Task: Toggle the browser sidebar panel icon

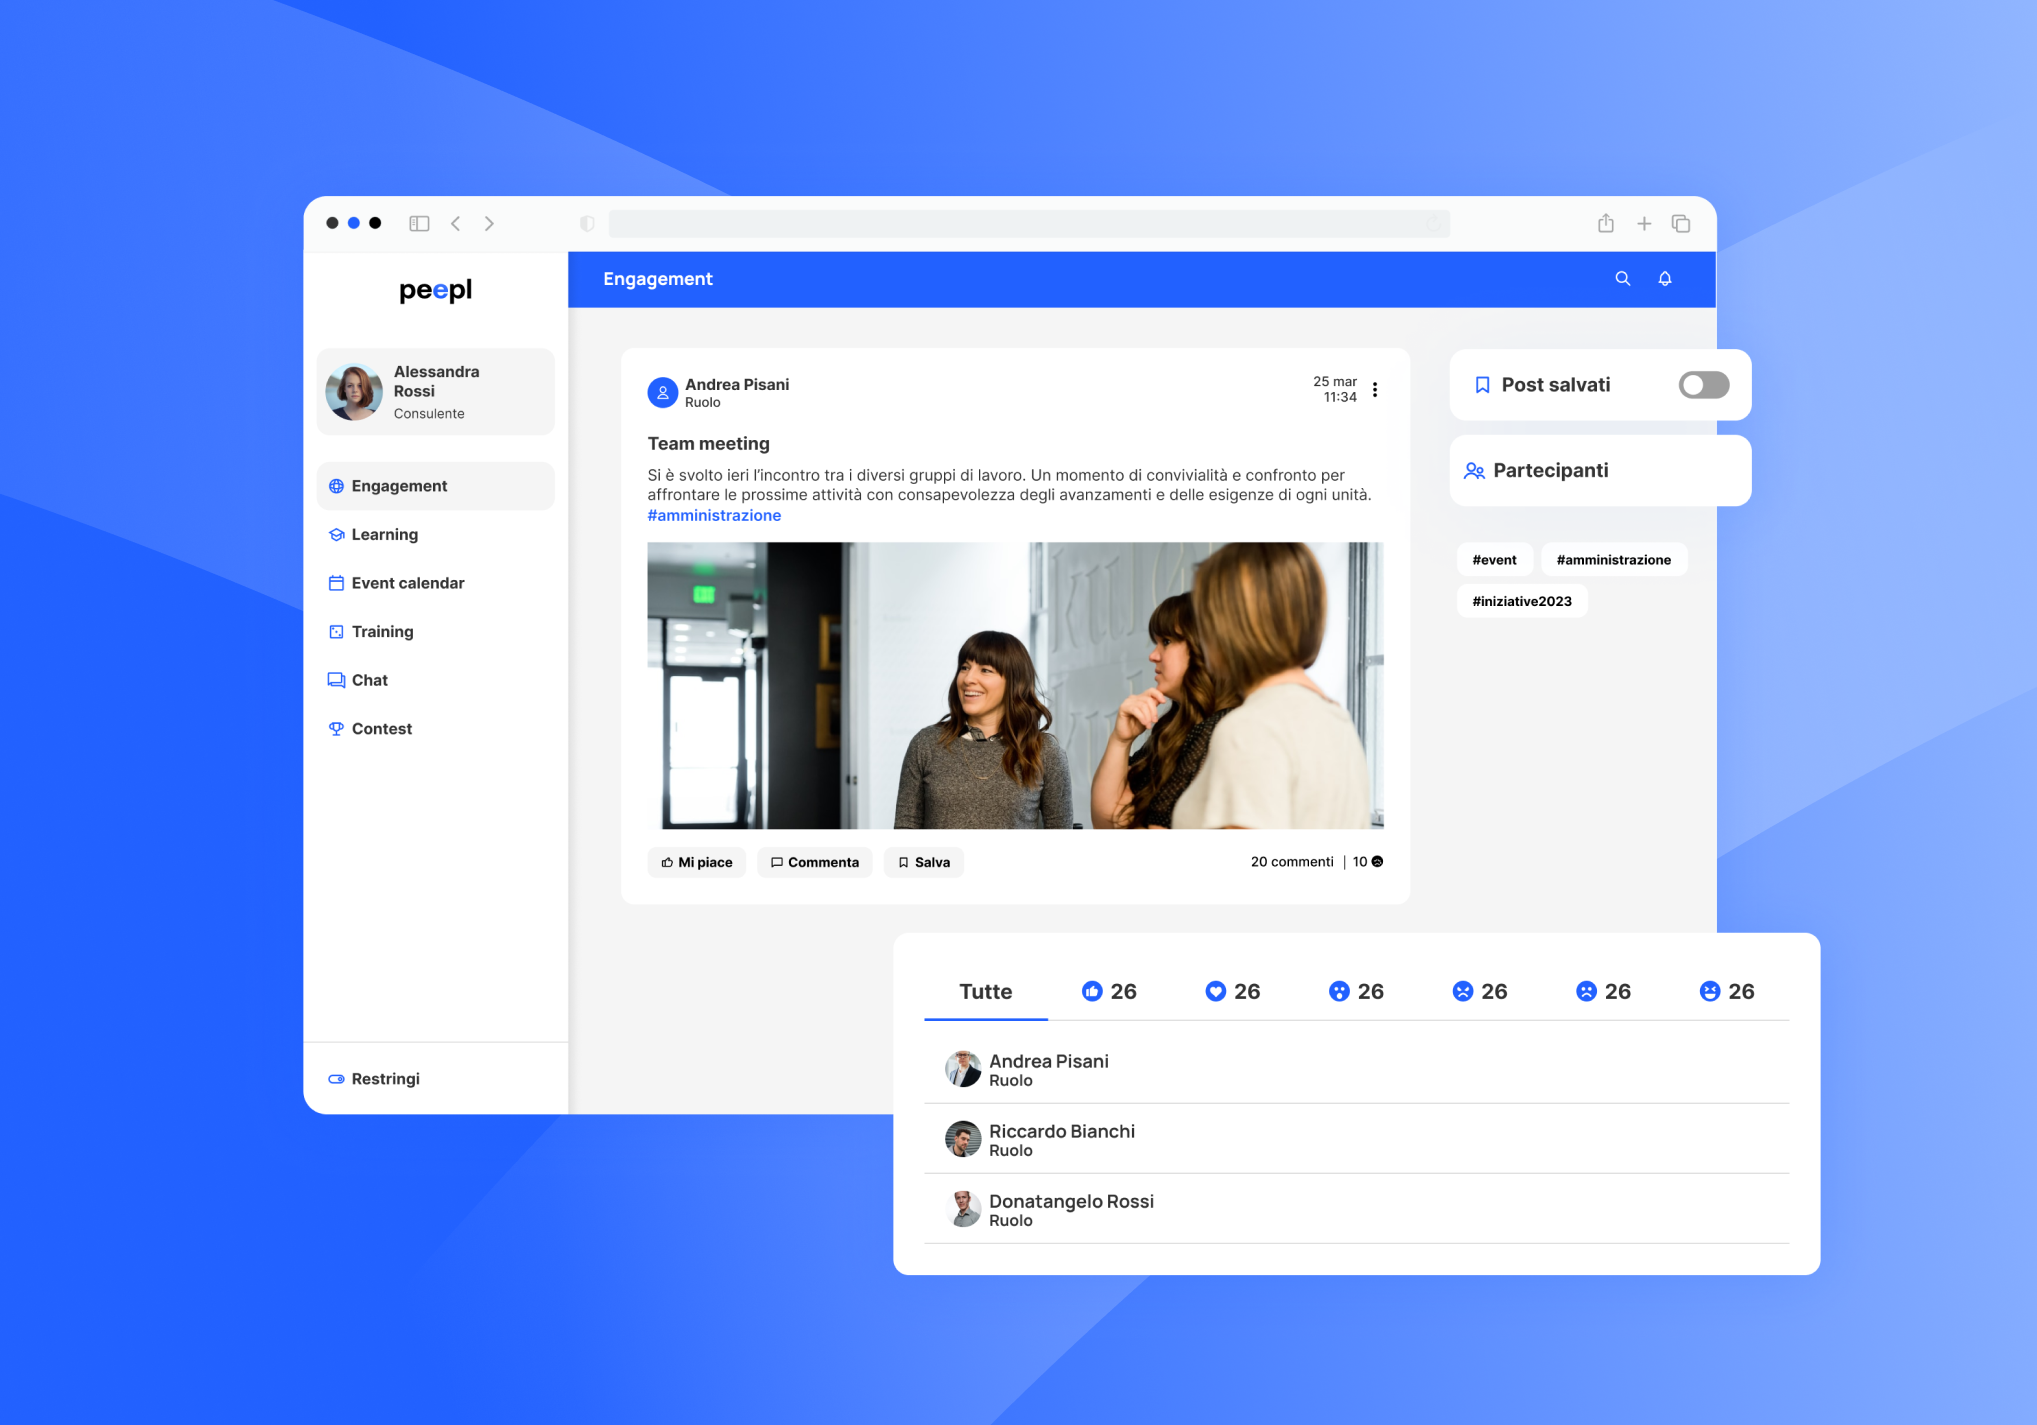Action: 419,224
